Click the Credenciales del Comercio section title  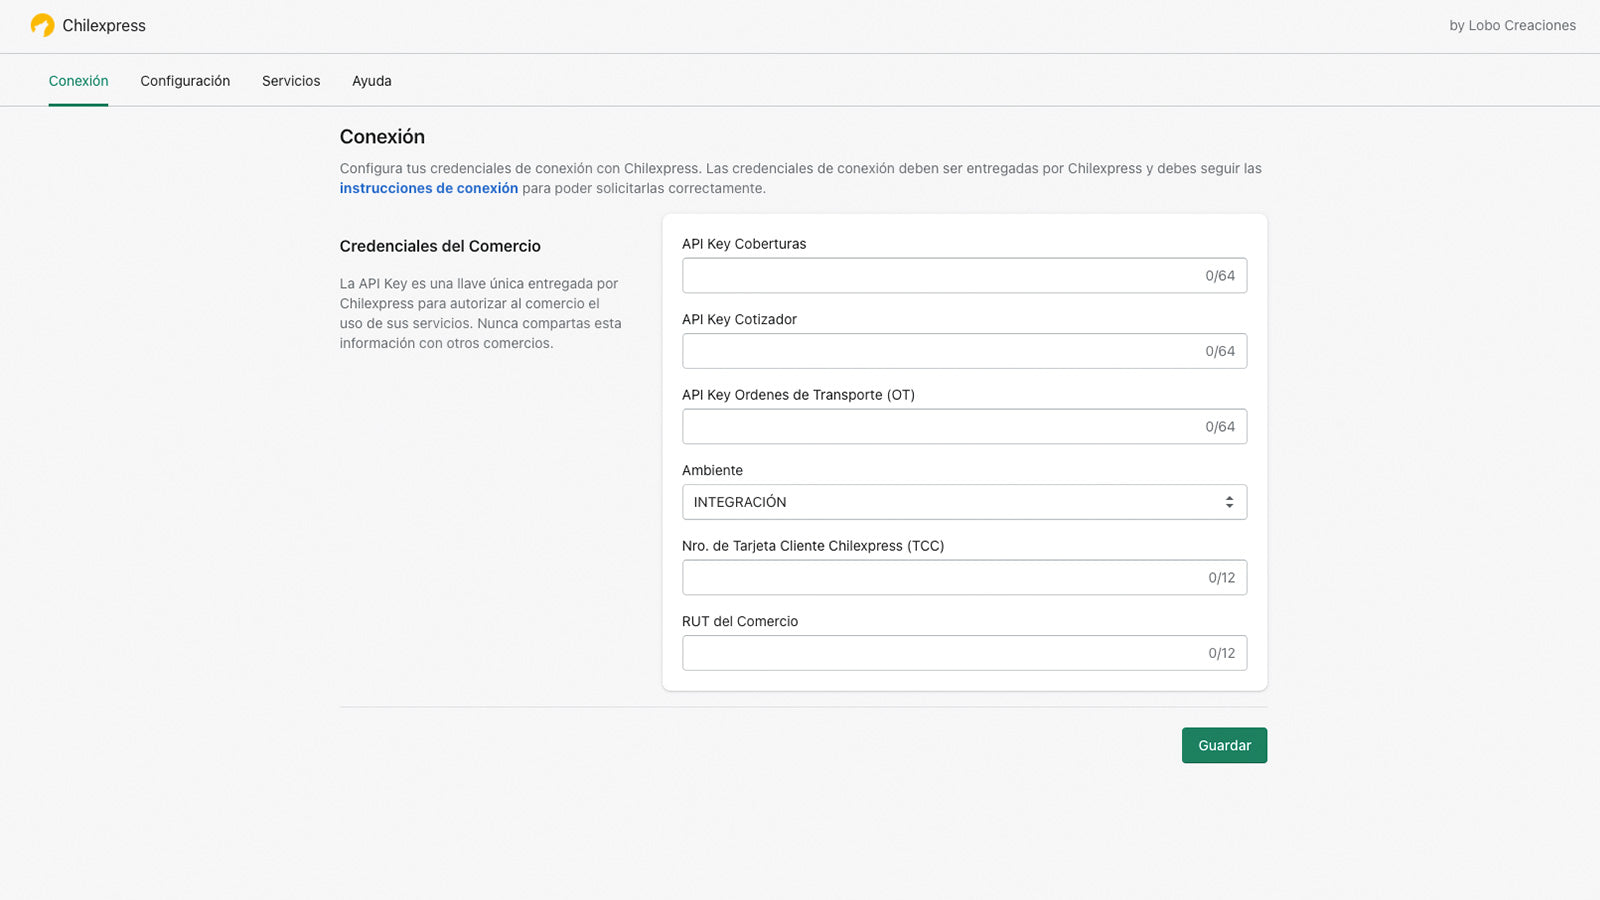[440, 246]
